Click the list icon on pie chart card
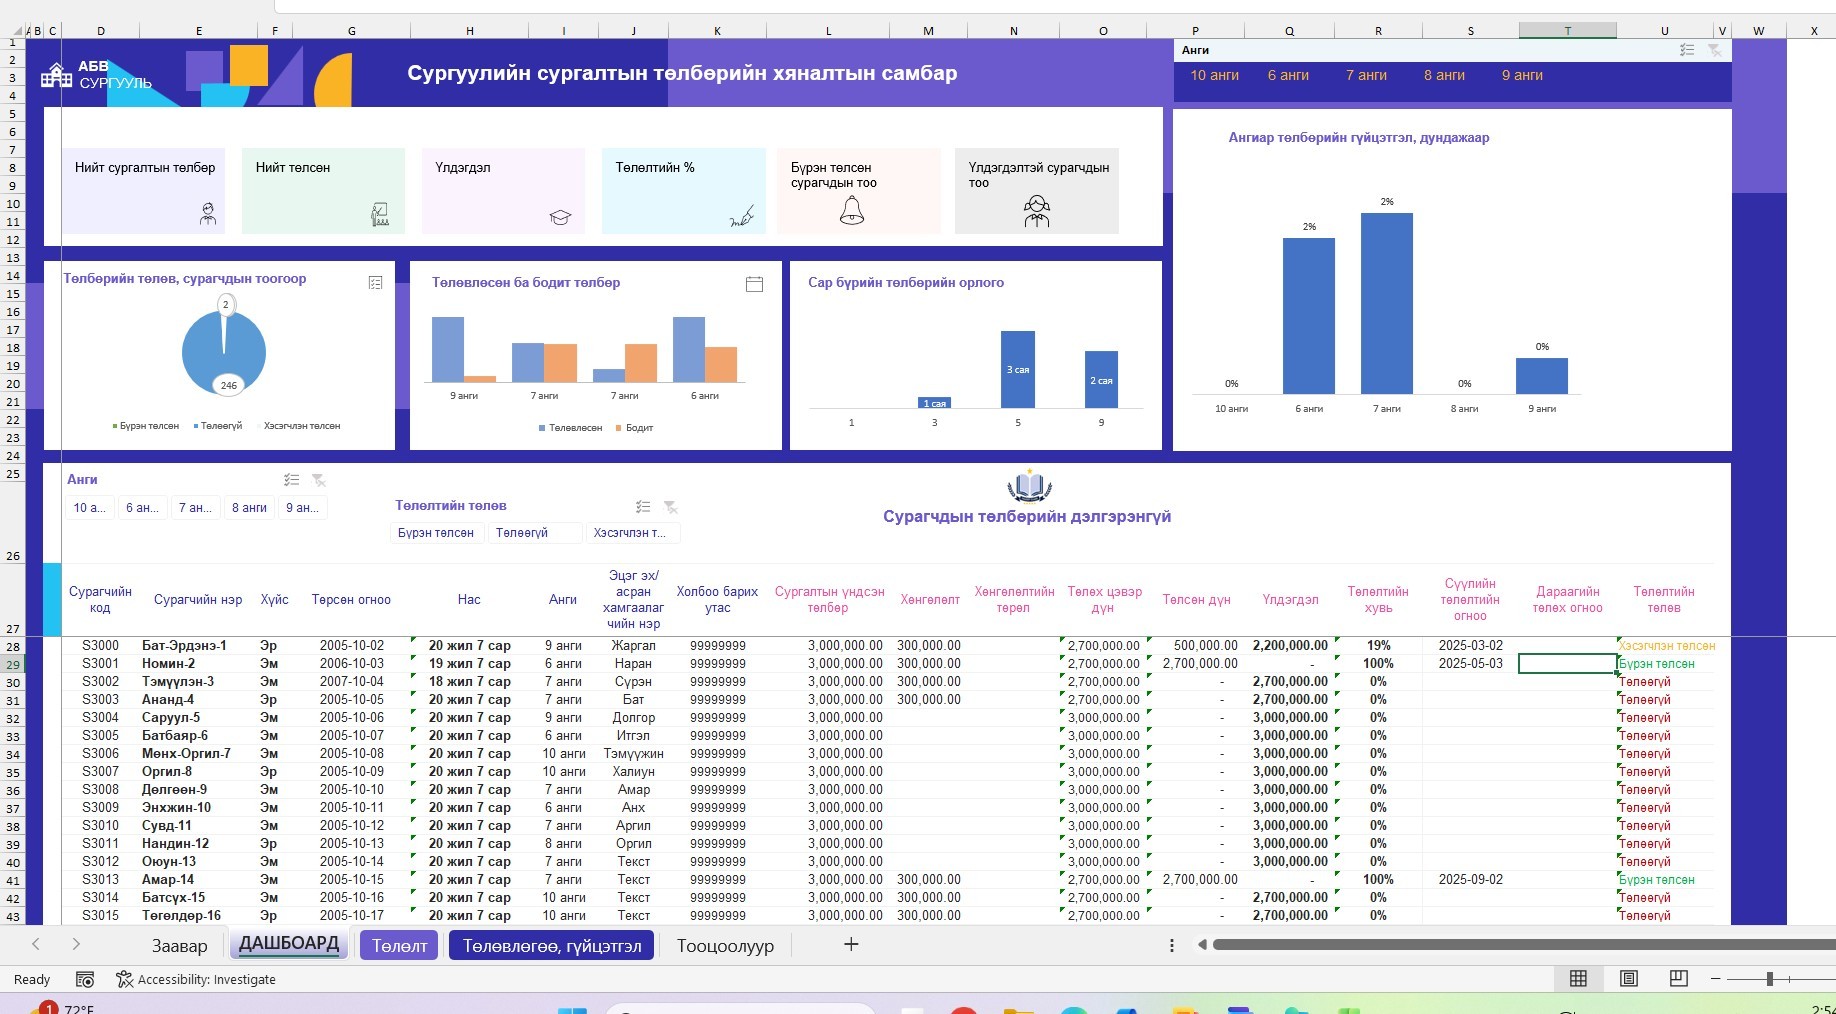The width and height of the screenshot is (1836, 1014). coord(376,283)
